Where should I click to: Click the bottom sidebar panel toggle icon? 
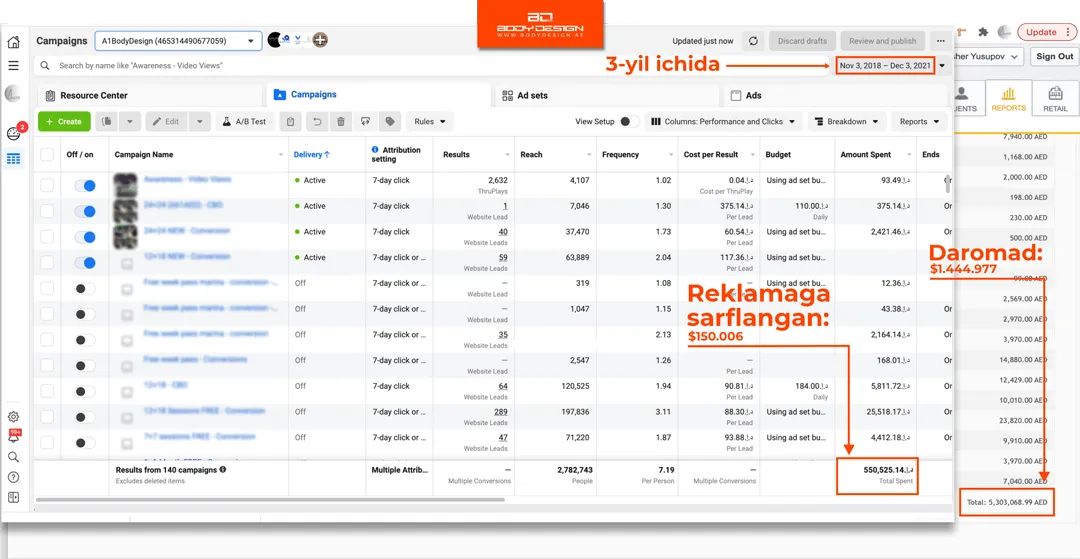pos(13,497)
